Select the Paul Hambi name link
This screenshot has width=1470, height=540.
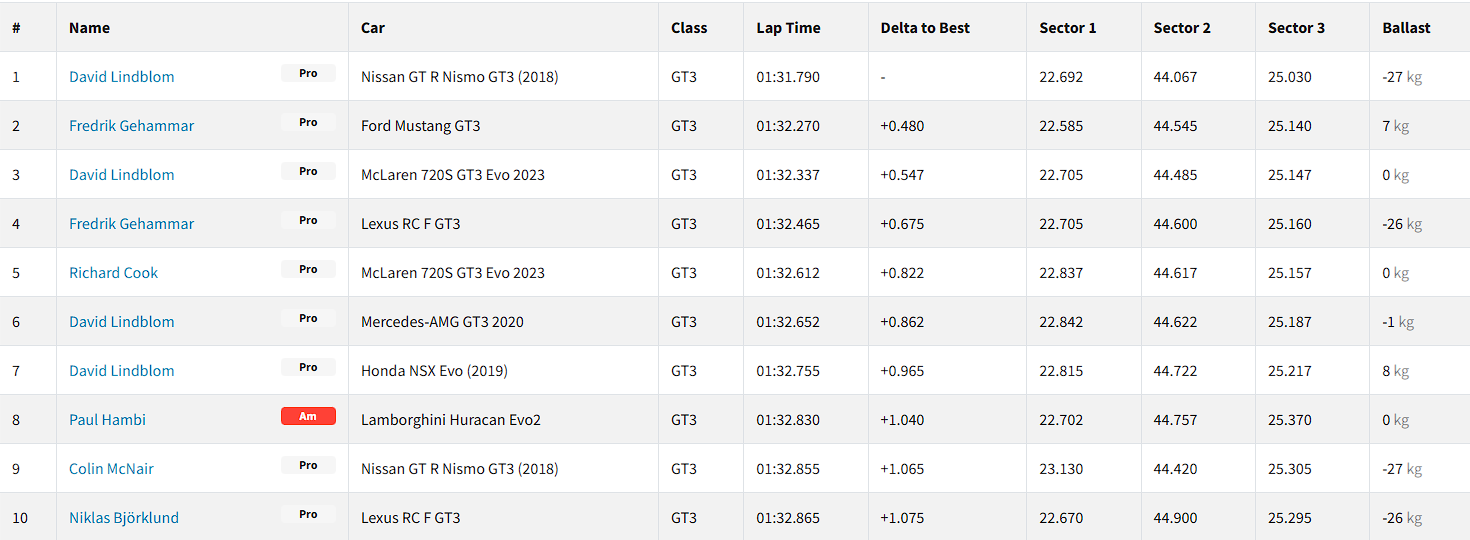click(x=107, y=420)
